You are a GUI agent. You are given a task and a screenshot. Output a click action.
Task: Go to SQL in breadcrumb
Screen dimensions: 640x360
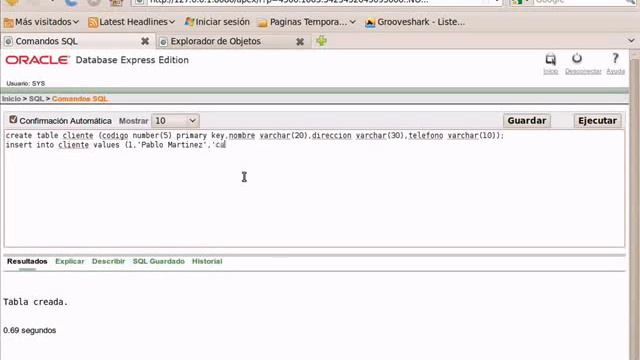point(36,99)
